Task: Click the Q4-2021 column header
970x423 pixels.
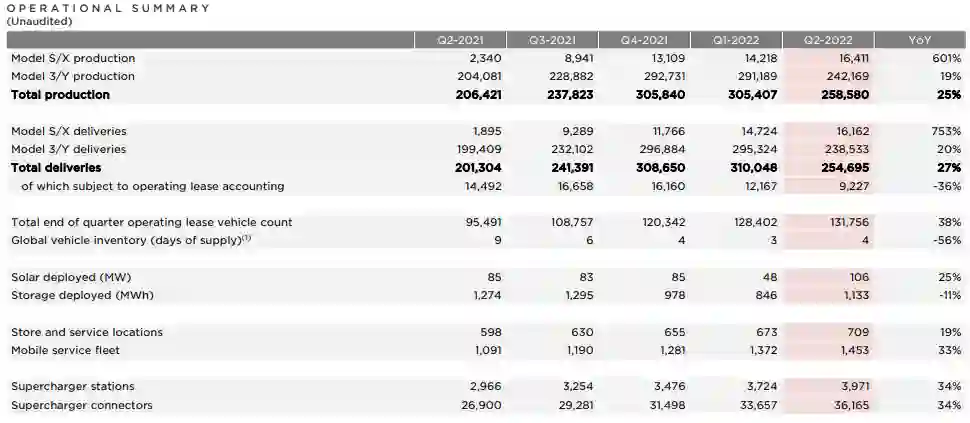Action: [x=643, y=40]
